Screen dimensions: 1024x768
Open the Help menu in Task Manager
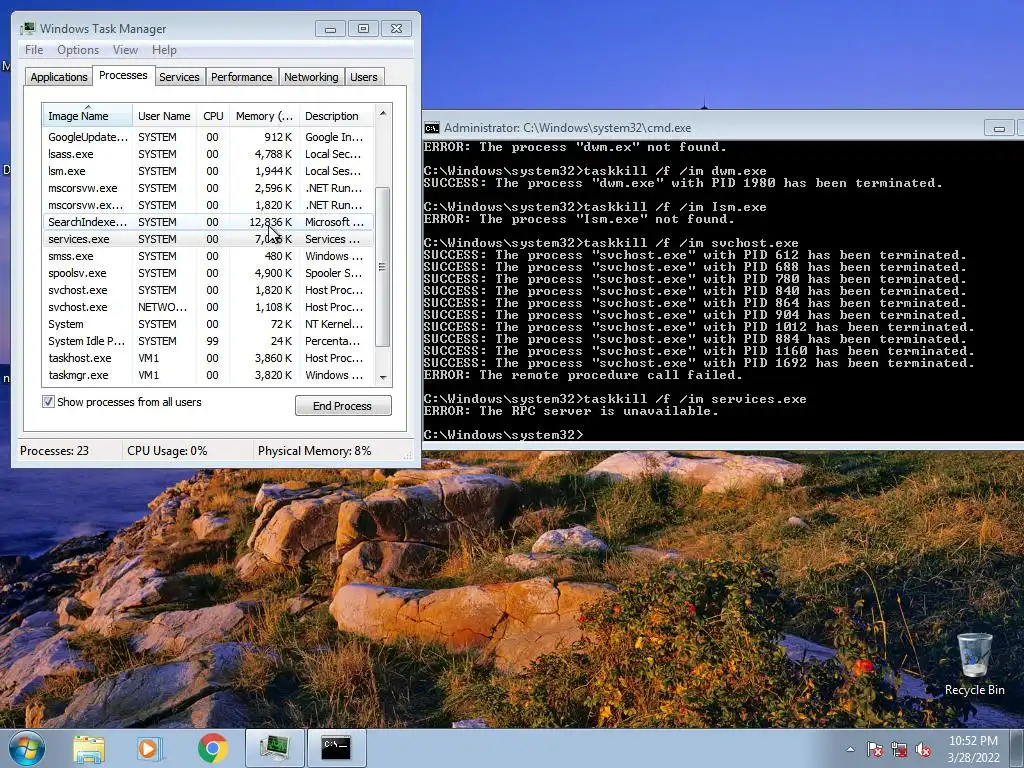(x=164, y=50)
